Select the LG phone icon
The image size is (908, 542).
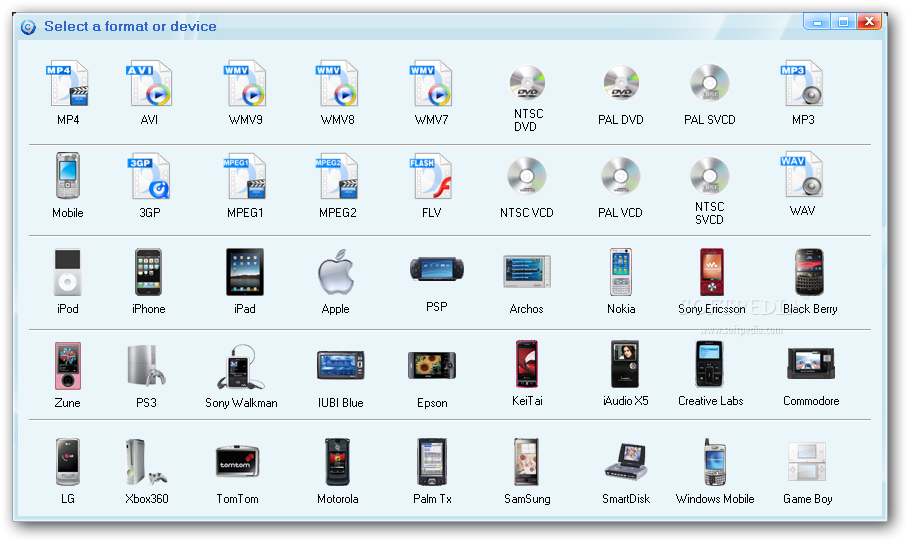pyautogui.click(x=68, y=462)
